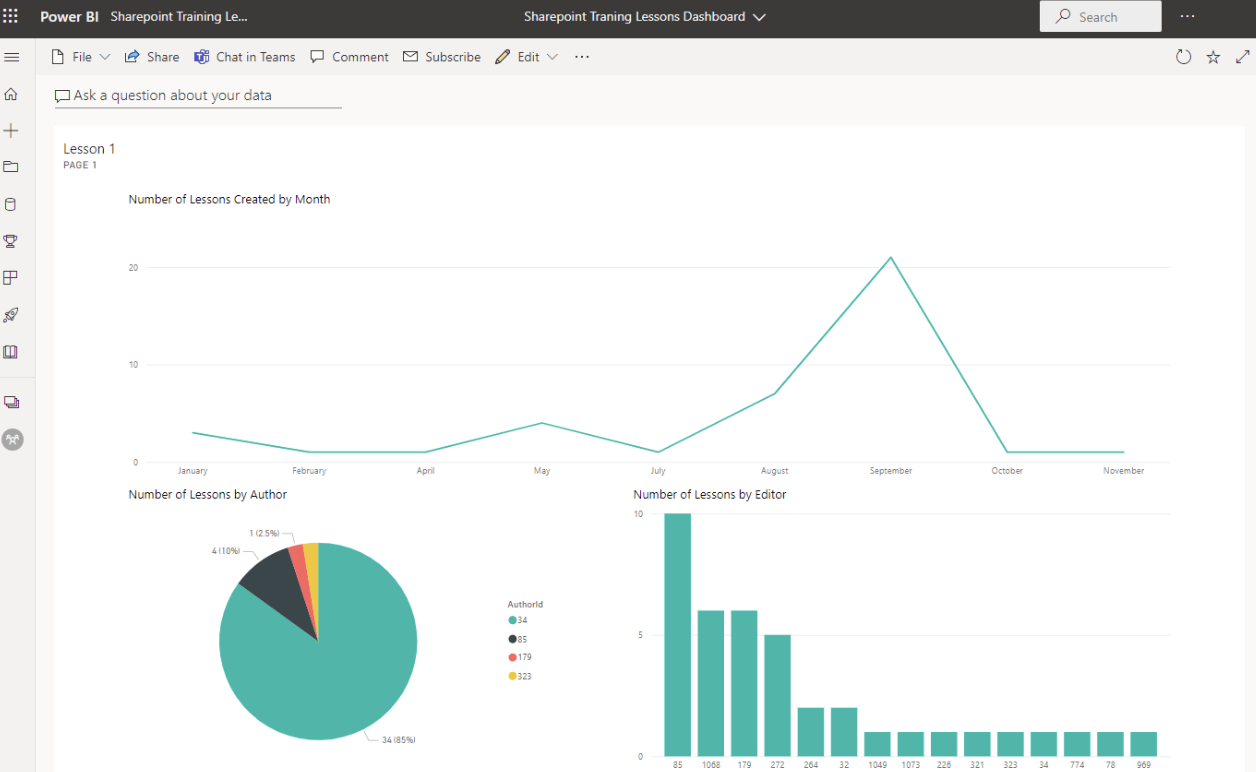Open Metrics trophy icon in sidebar
Viewport: 1256px width, 772px height.
coord(11,241)
